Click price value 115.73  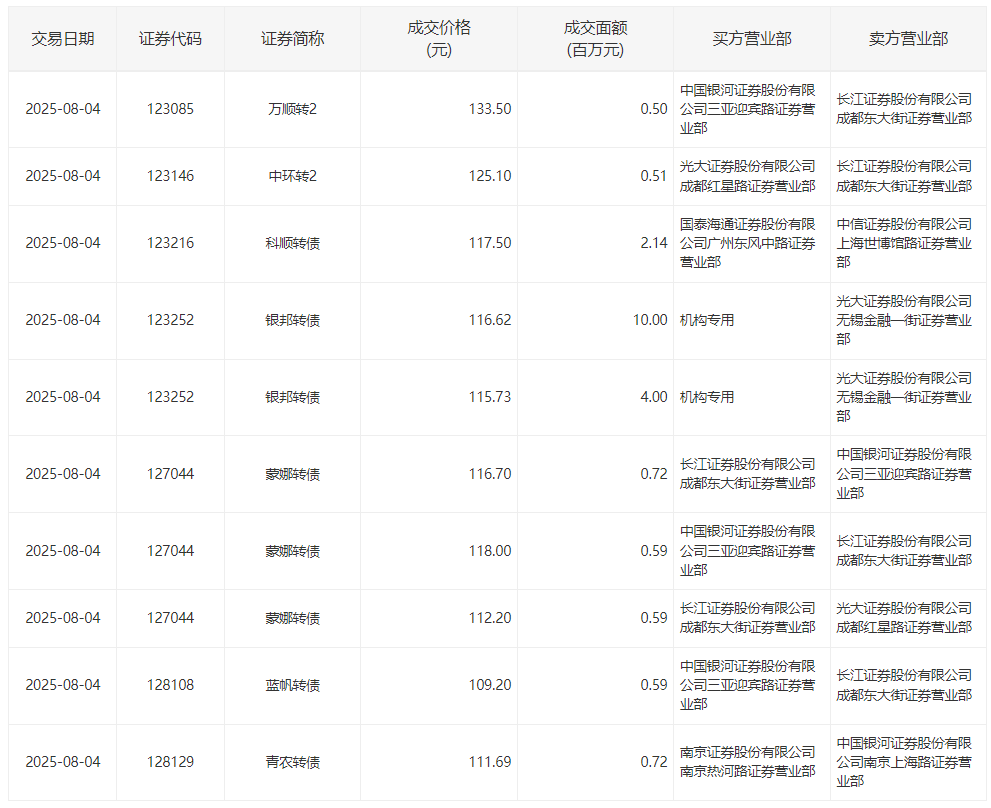point(490,397)
